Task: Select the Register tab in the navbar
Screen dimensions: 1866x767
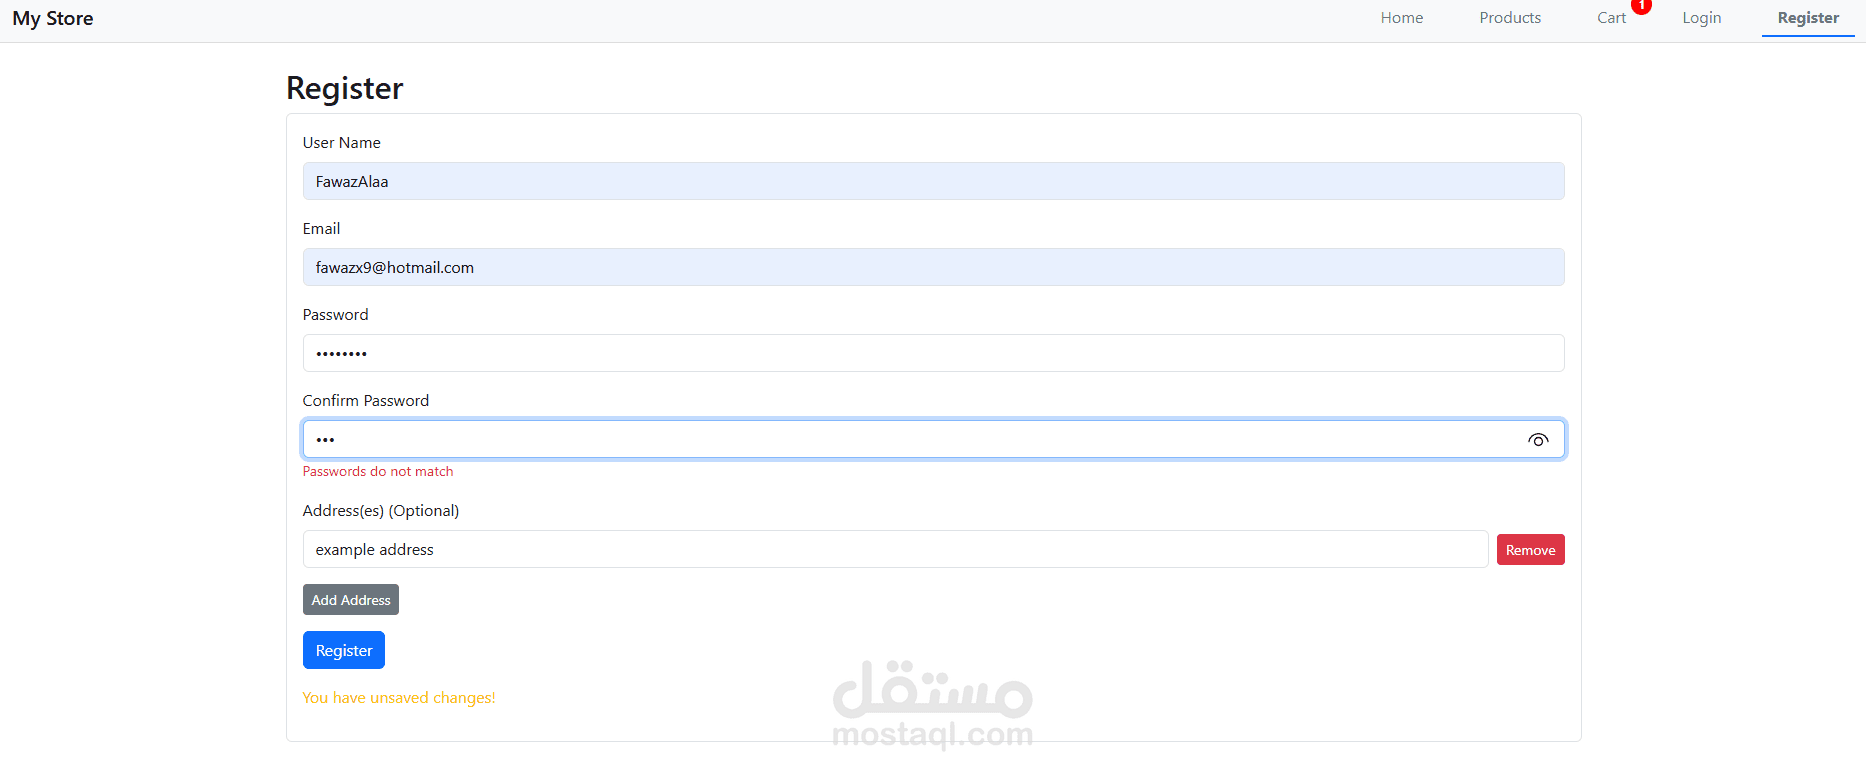Action: [1808, 18]
